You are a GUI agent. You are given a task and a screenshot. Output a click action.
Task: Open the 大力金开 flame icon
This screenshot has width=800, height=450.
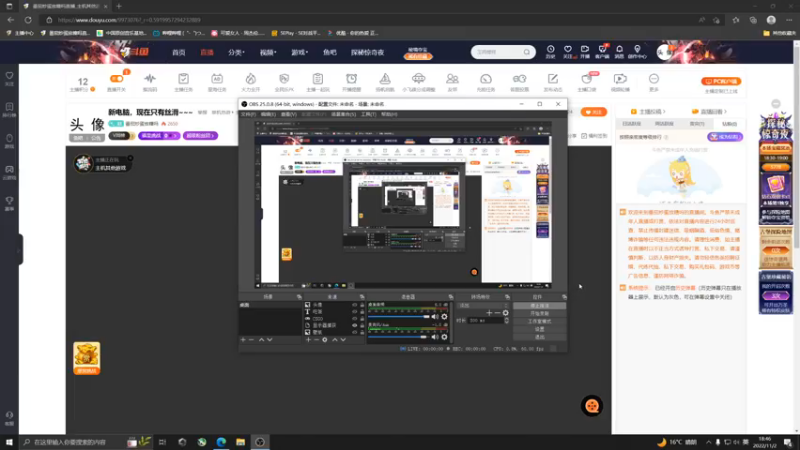pyautogui.click(x=251, y=79)
